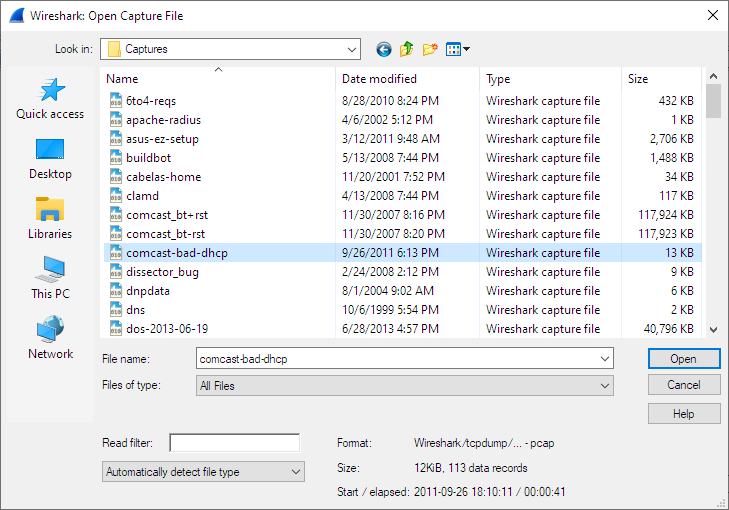Click the Back navigation arrow icon
Image resolution: width=729 pixels, height=510 pixels.
(x=384, y=49)
